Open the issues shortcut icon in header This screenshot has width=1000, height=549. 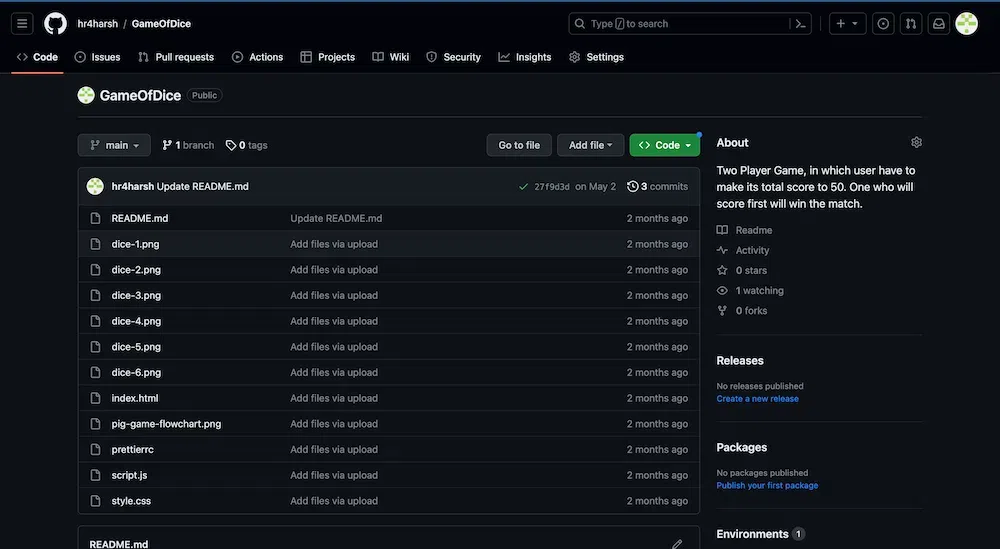883,24
